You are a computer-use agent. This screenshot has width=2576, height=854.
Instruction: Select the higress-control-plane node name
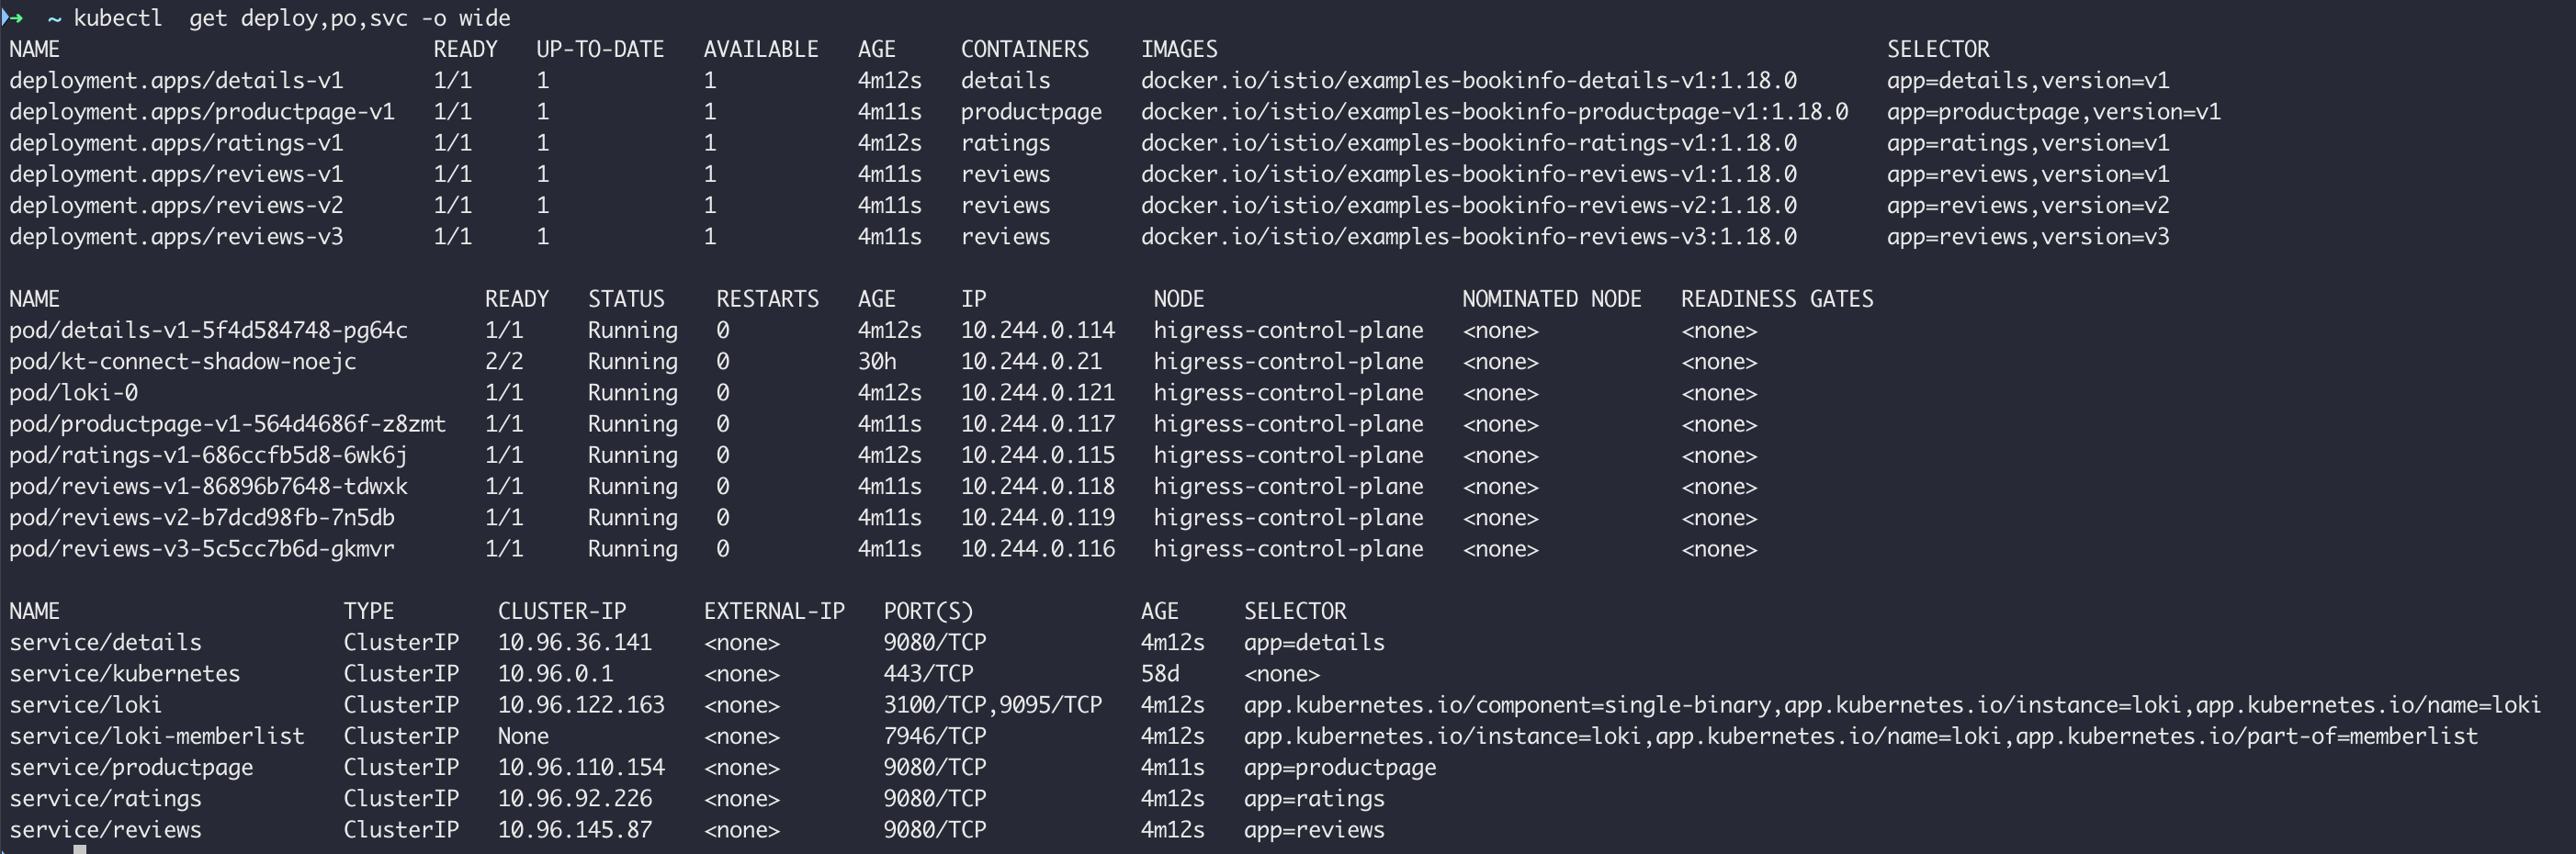1288,330
